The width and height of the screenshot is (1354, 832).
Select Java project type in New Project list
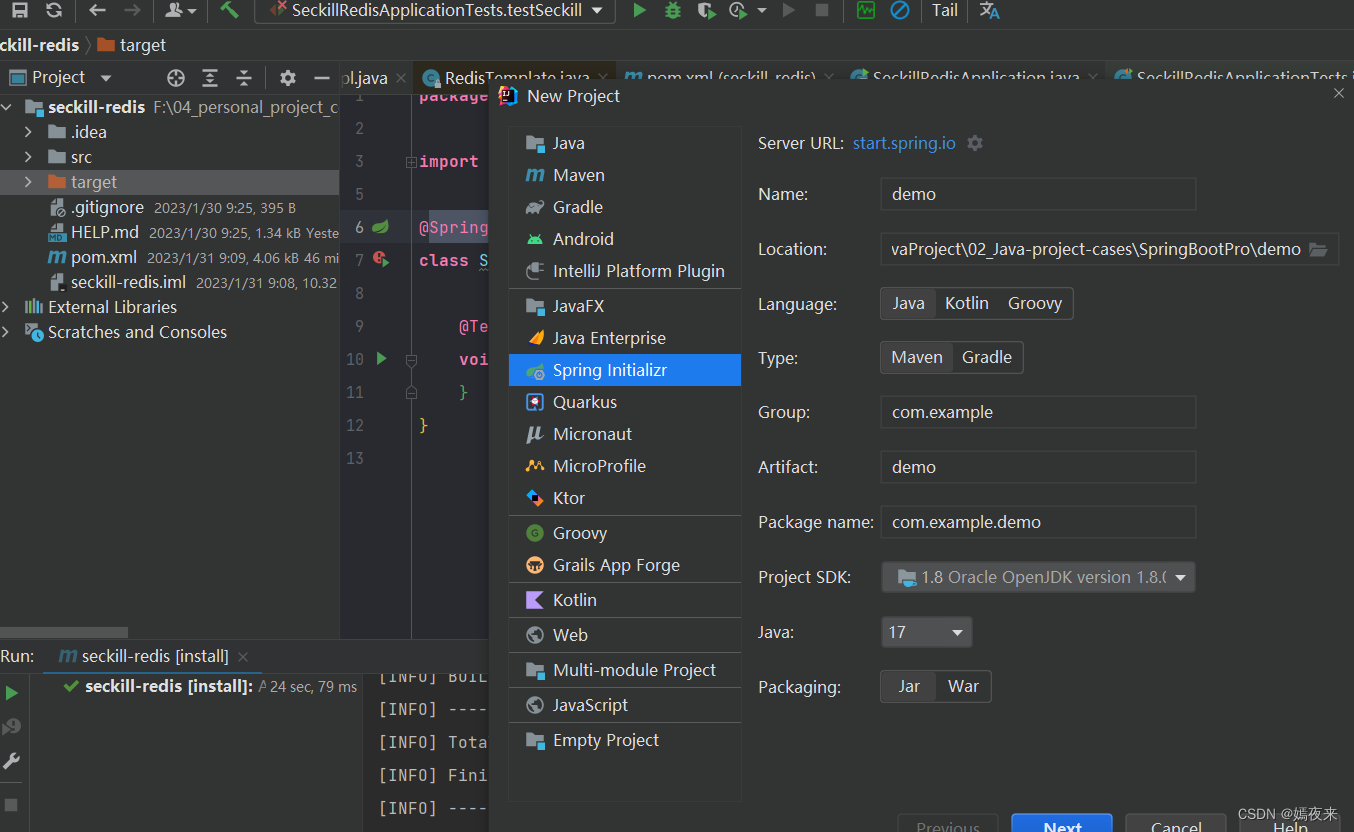(x=625, y=143)
